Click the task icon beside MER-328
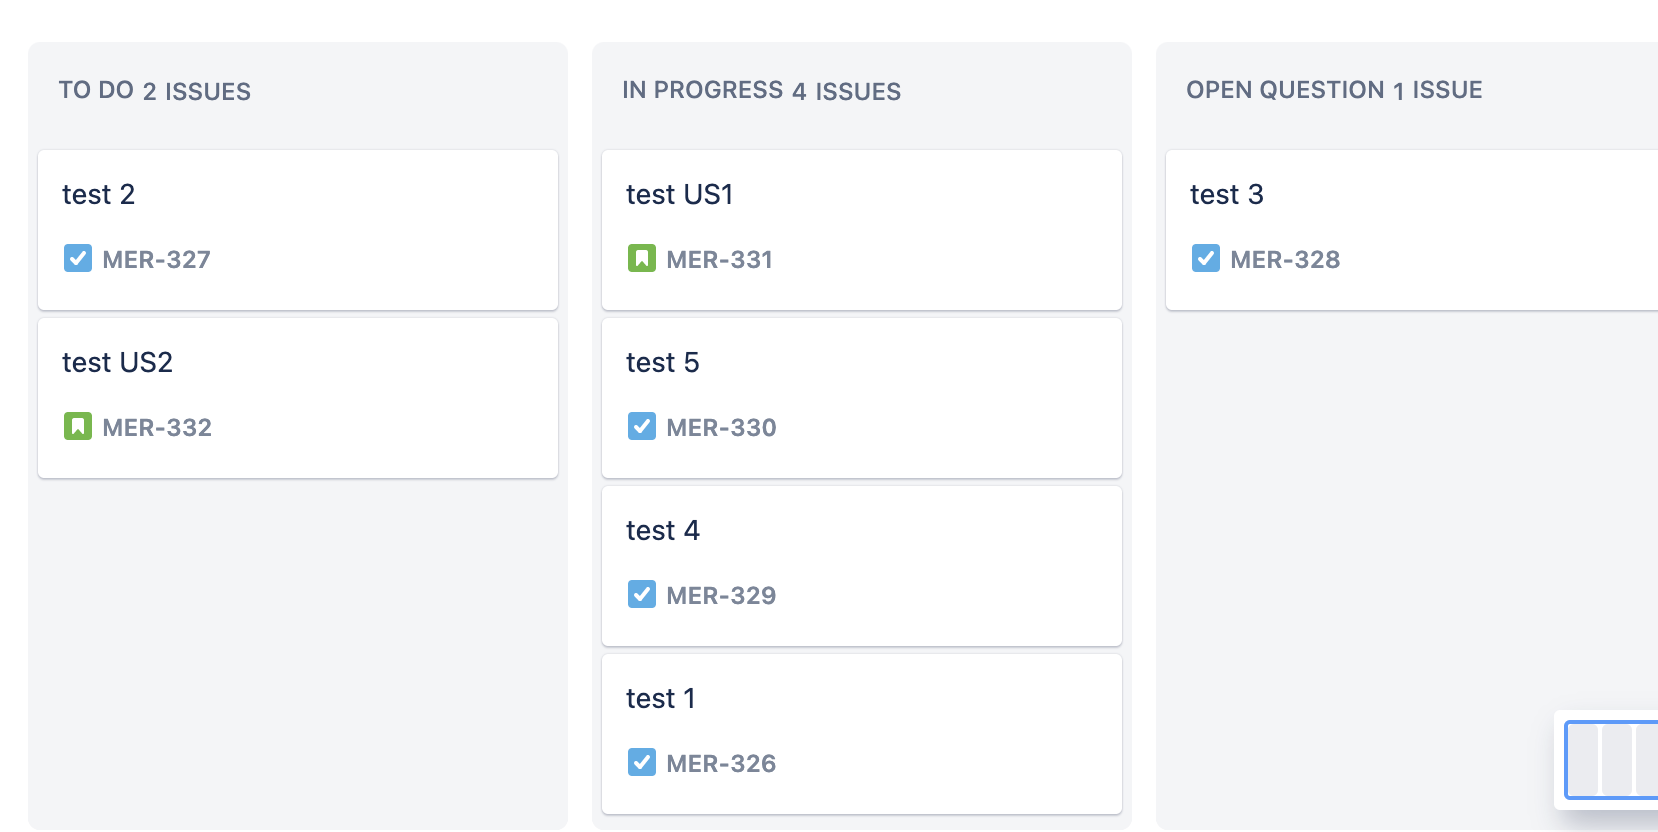Viewport: 1658px width, 832px height. coord(1206,259)
